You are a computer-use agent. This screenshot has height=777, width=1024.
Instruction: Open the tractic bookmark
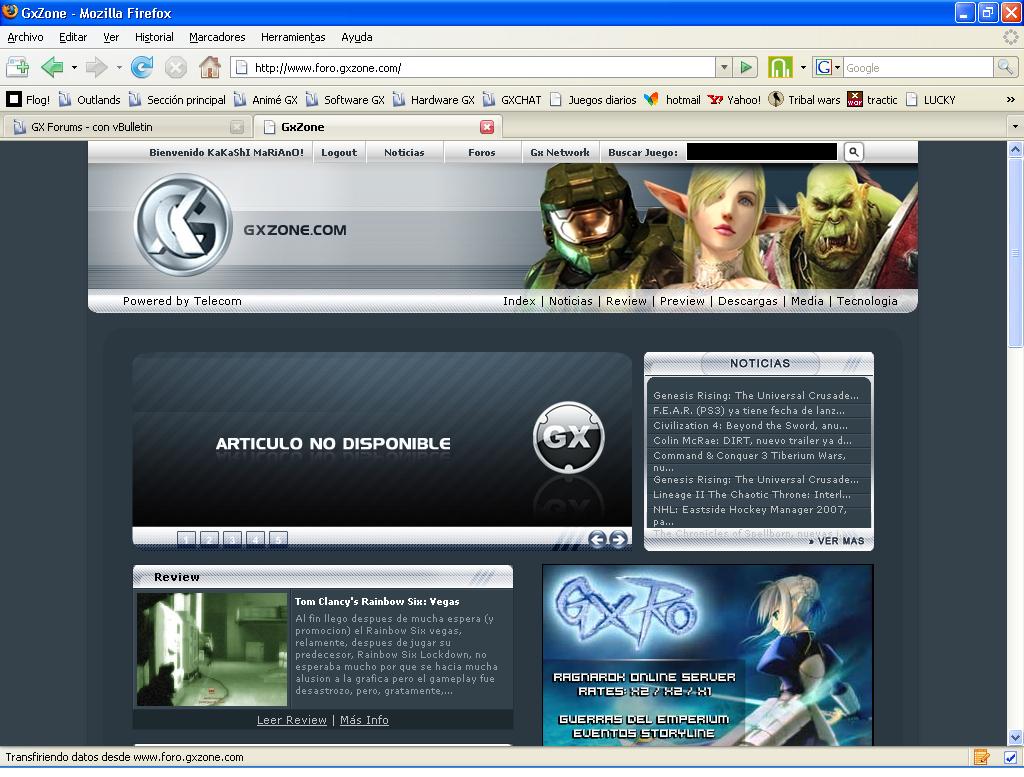click(872, 100)
